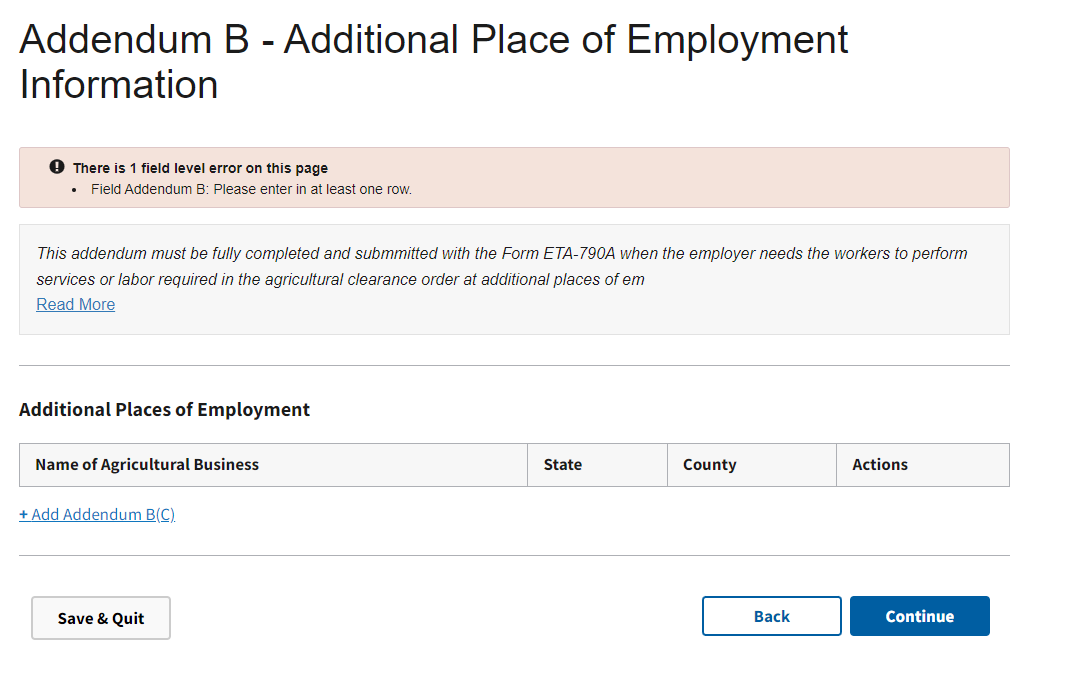Click the divider line above the Save & Quit button

pos(514,555)
